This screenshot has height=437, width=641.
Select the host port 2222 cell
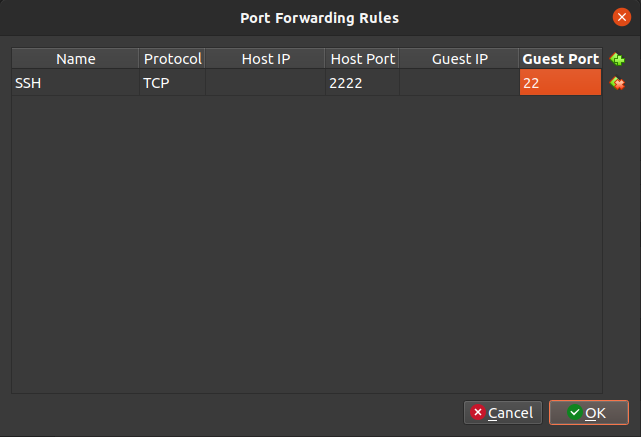pos(361,83)
